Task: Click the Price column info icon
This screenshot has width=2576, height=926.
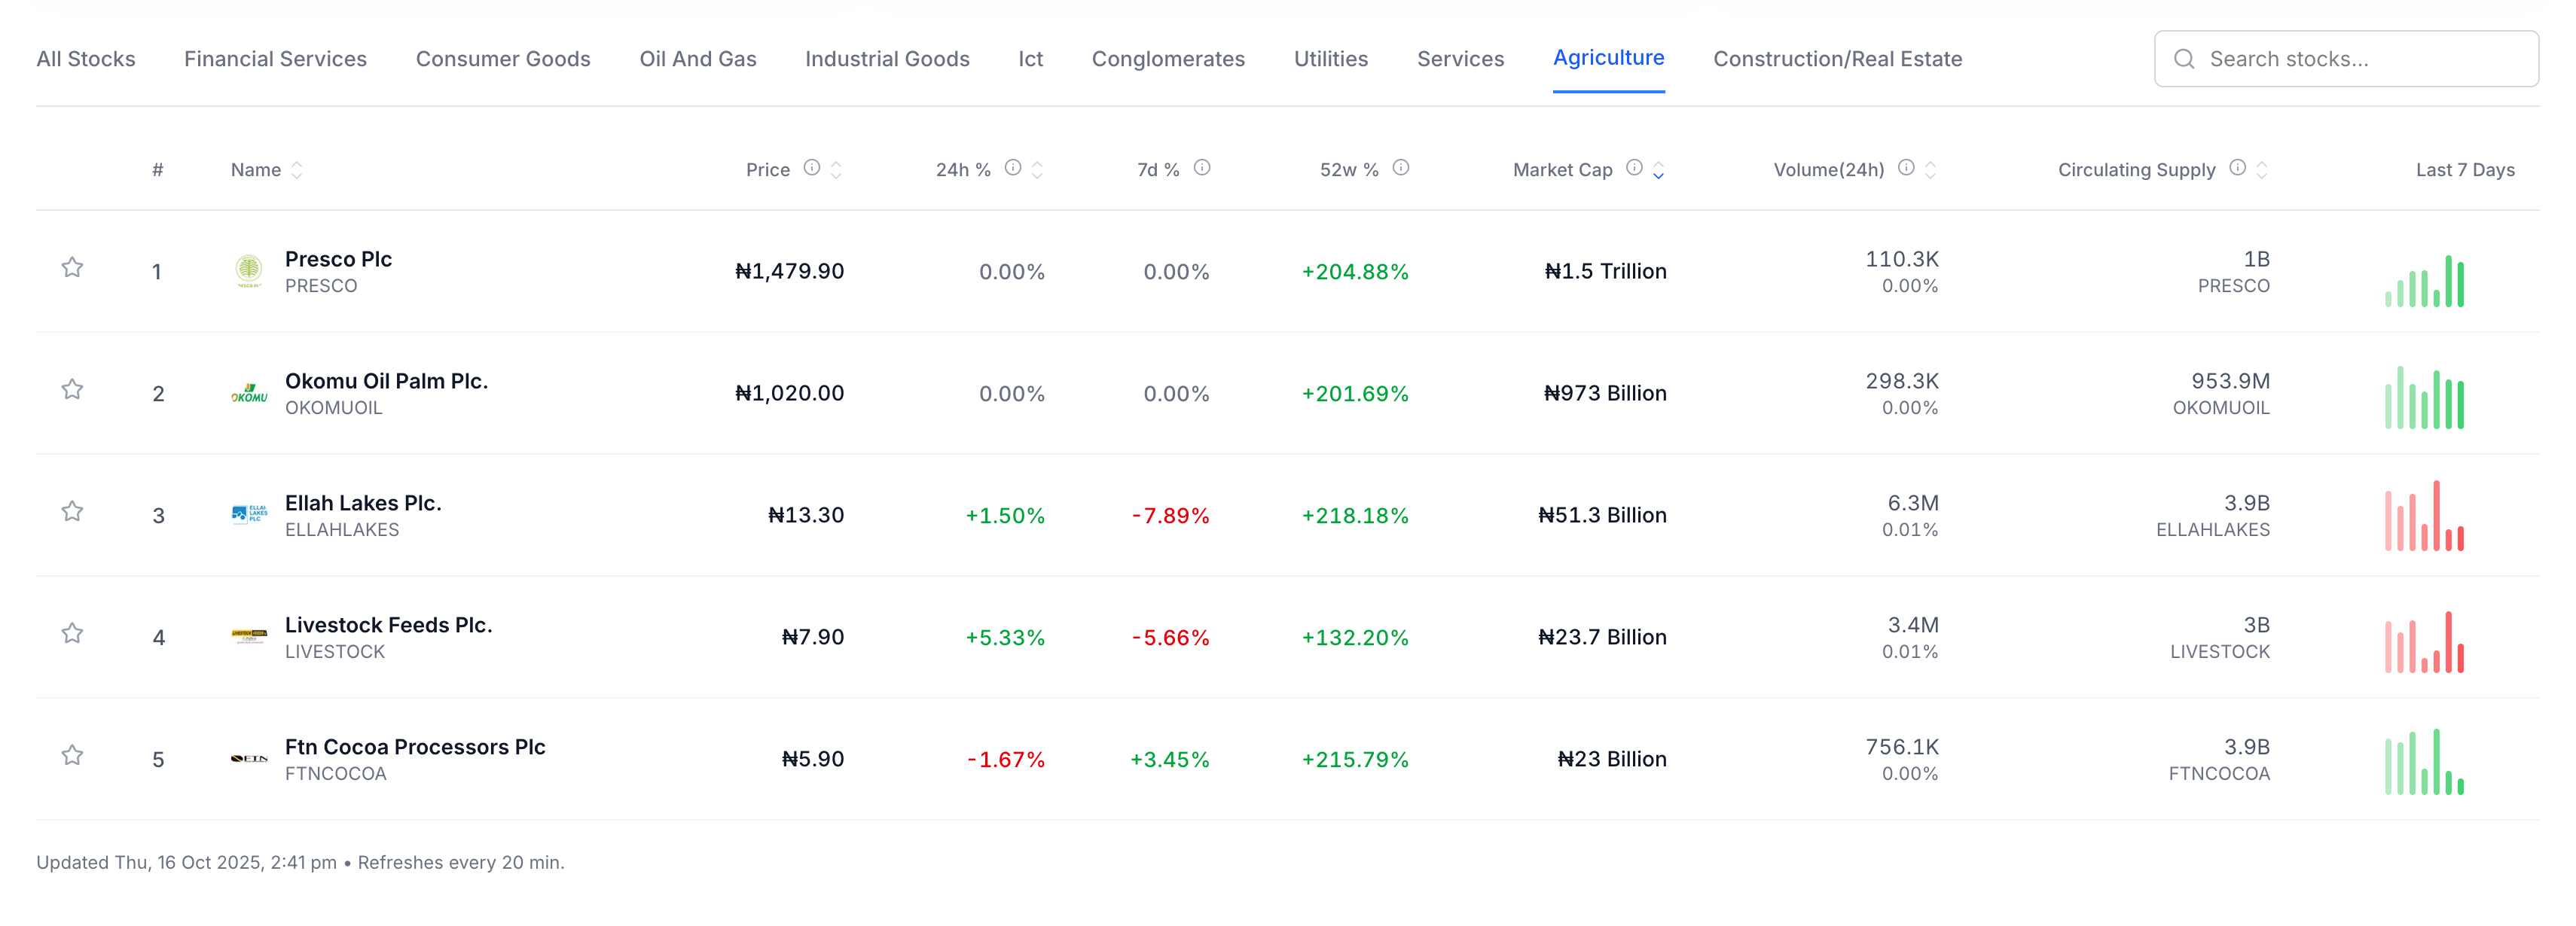Action: [812, 168]
